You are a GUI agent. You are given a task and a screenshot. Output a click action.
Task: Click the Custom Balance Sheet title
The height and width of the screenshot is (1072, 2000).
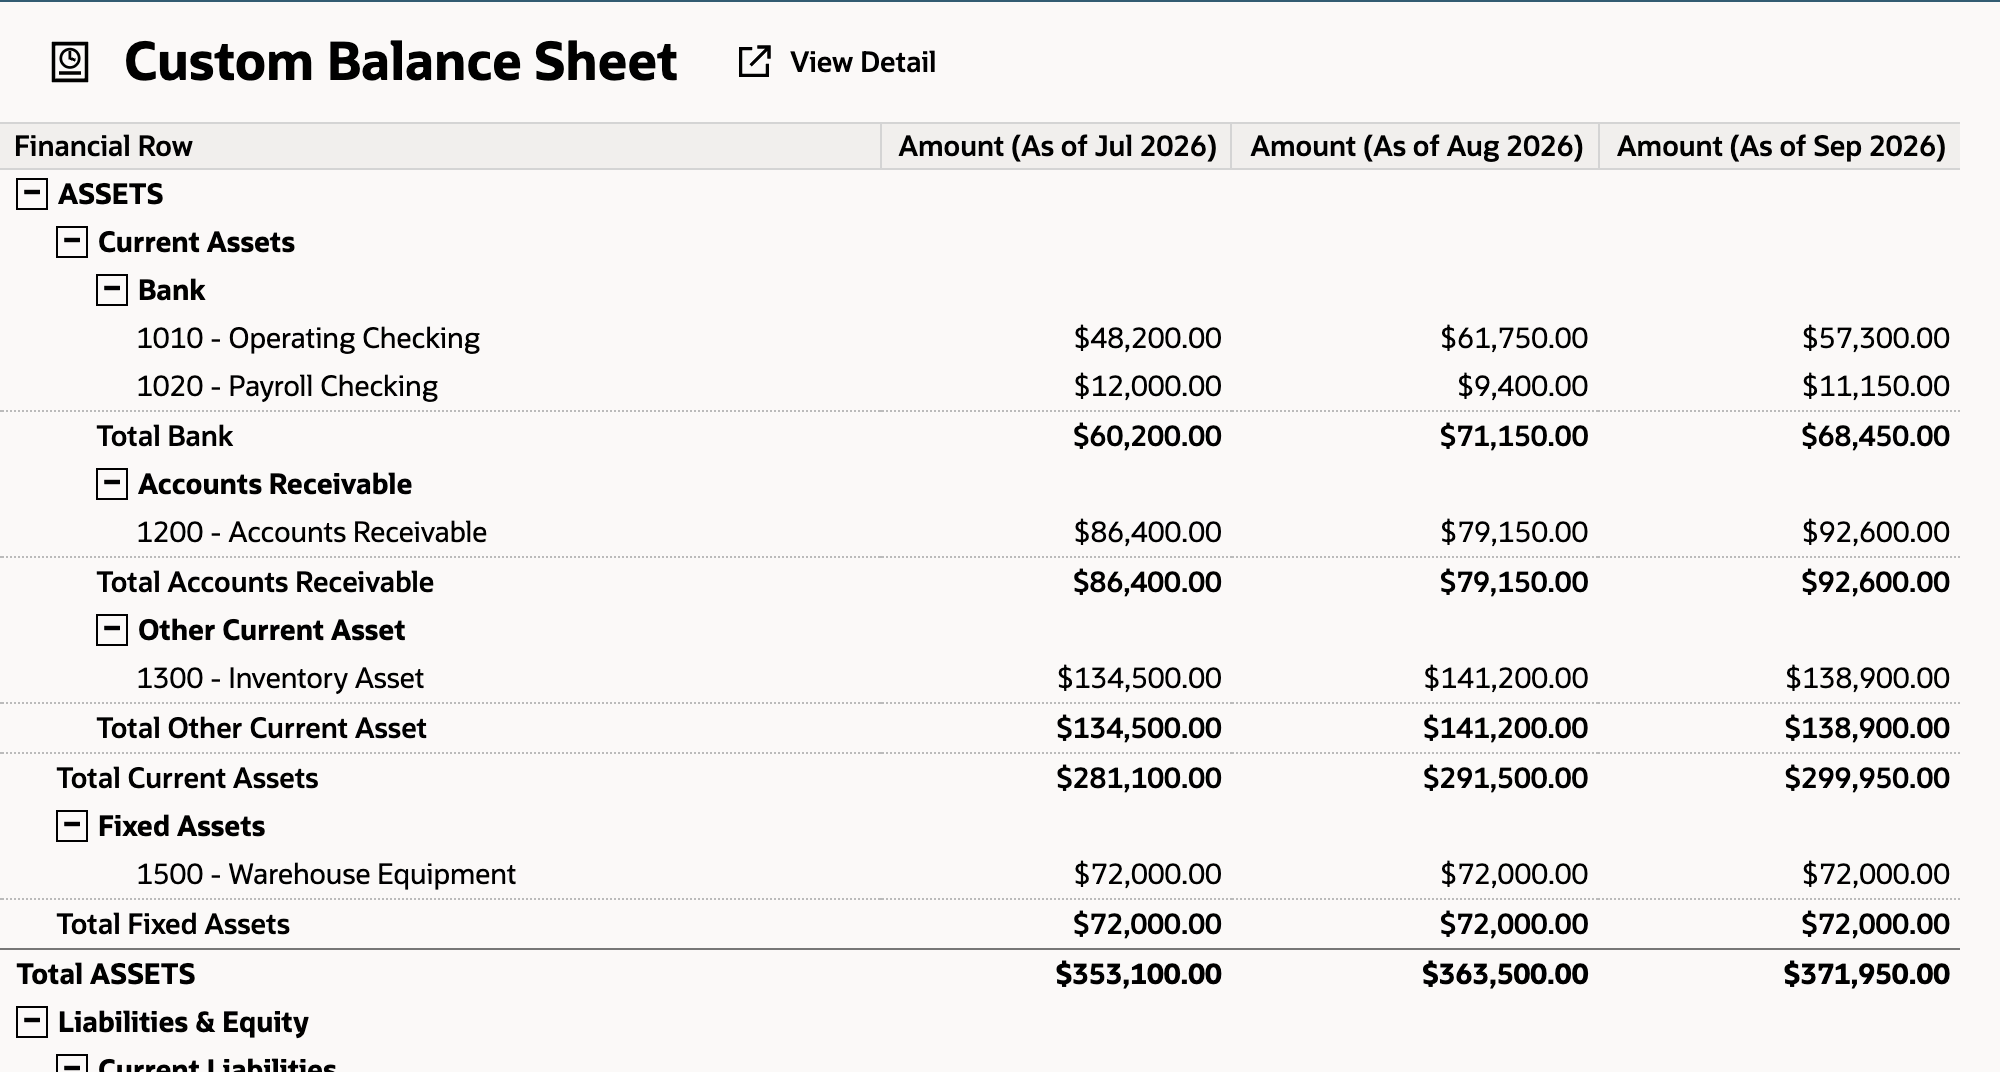(x=401, y=62)
